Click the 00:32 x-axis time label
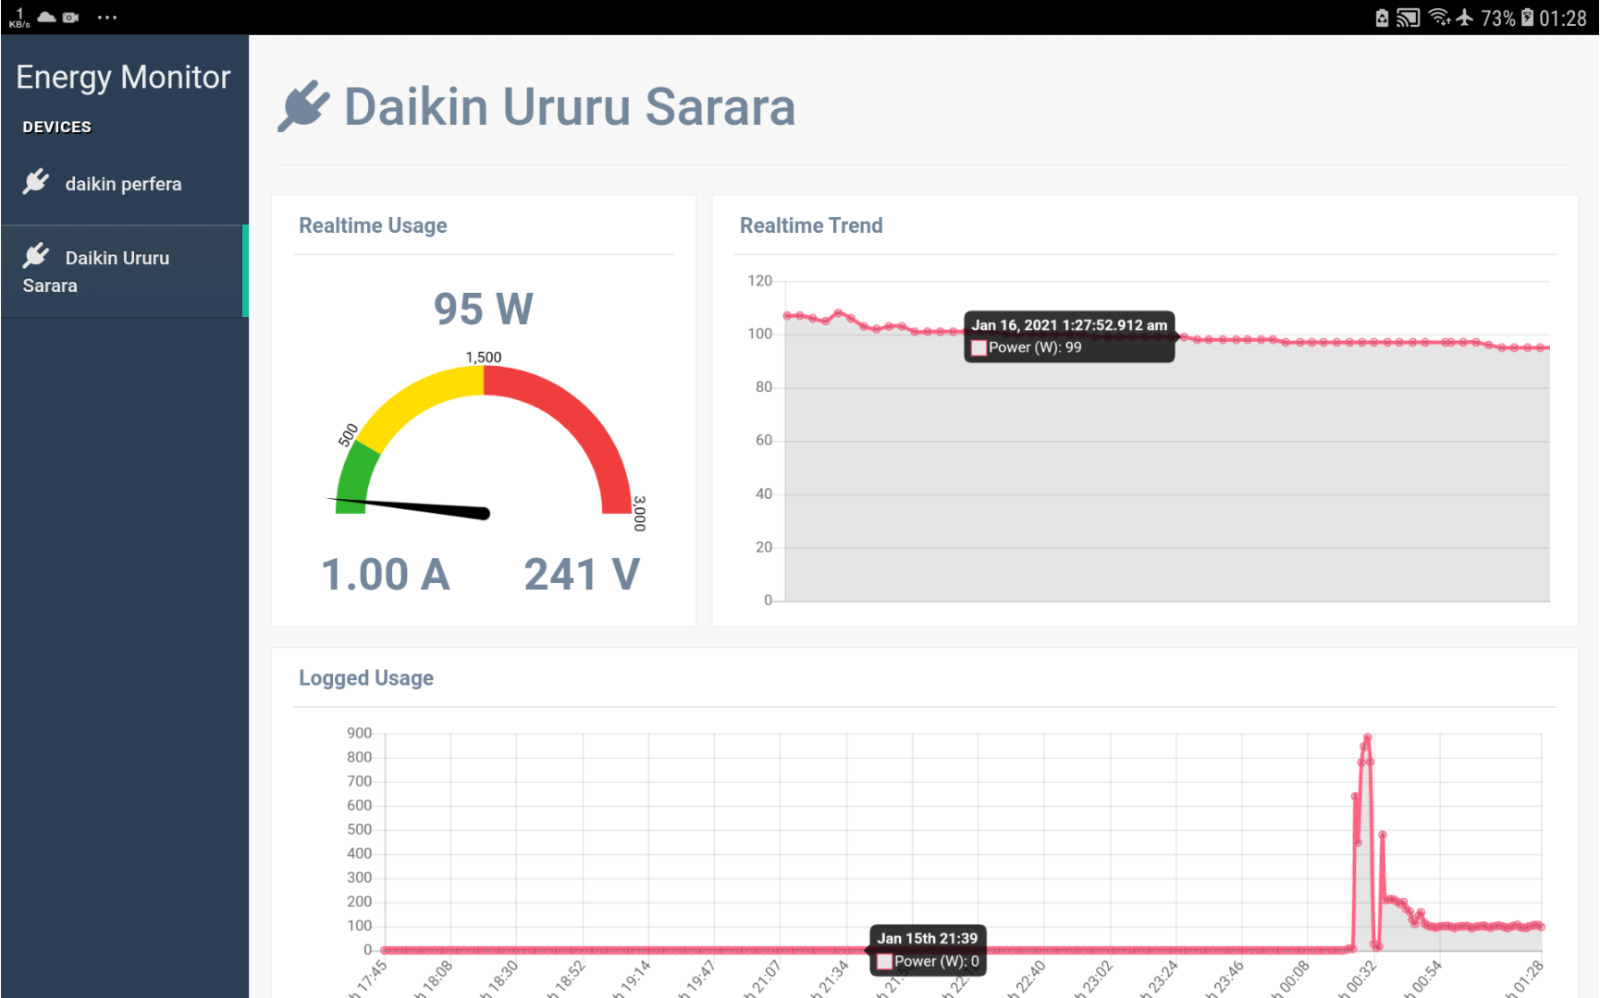The image size is (1600, 998). tap(1358, 978)
